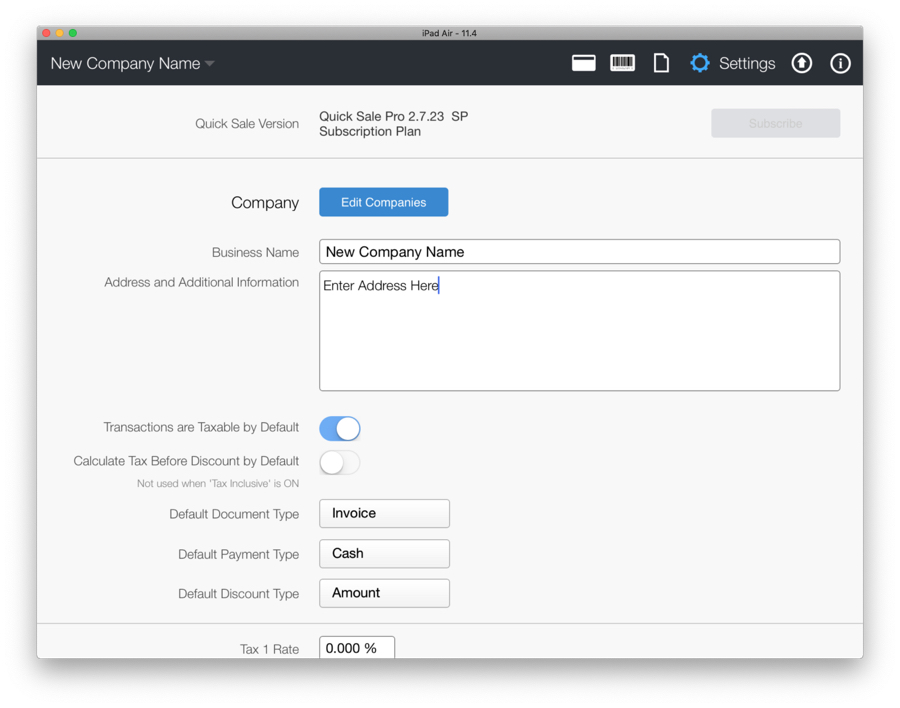Click the Business Name text field
This screenshot has height=708, width=900.
[x=579, y=252]
